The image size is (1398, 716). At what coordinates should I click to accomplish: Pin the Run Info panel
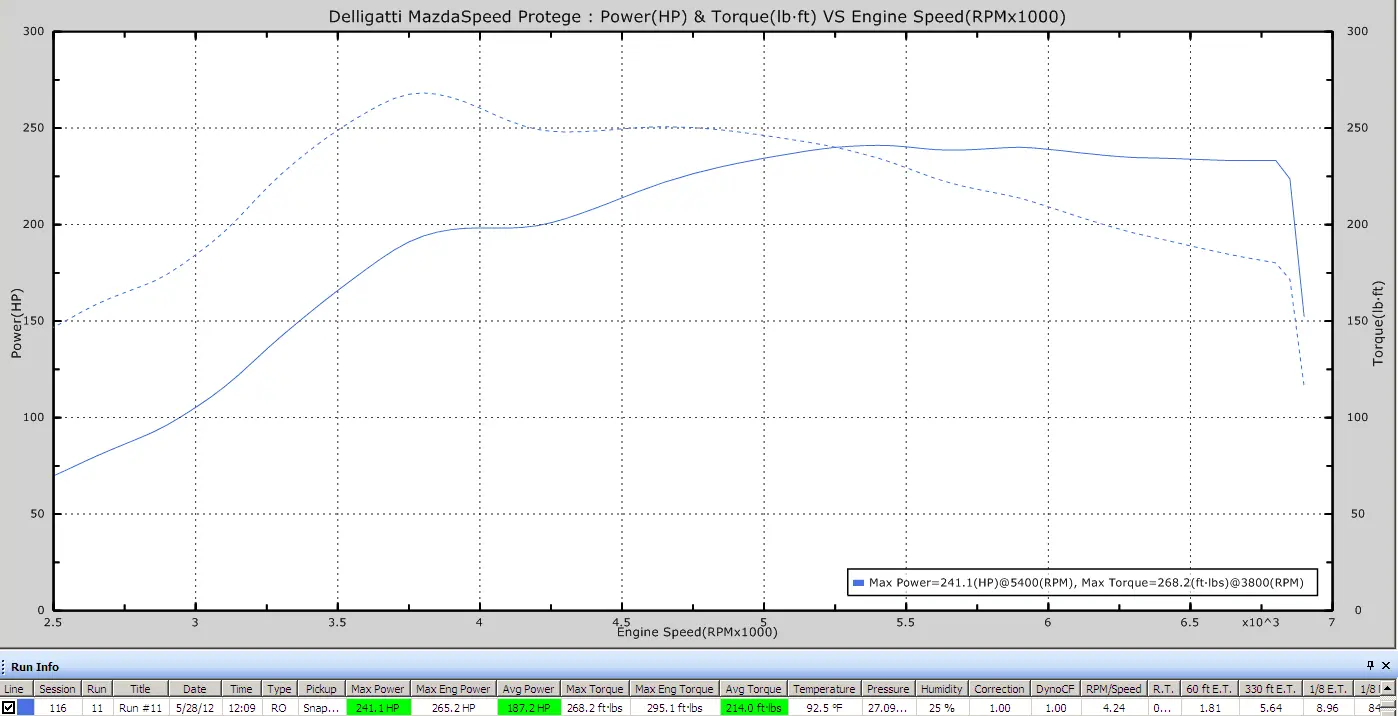[x=1370, y=666]
